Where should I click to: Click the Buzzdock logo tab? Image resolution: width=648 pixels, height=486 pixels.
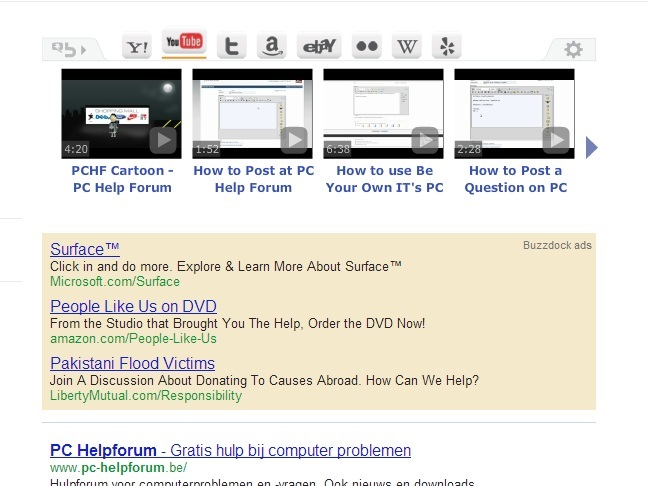click(69, 50)
